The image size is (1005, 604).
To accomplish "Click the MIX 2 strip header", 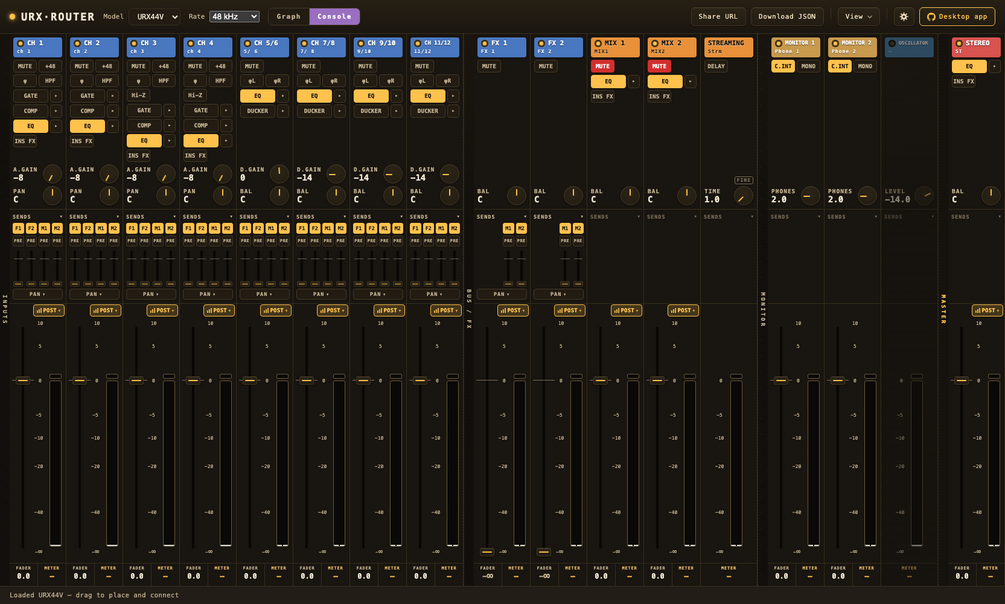I will tap(672, 47).
